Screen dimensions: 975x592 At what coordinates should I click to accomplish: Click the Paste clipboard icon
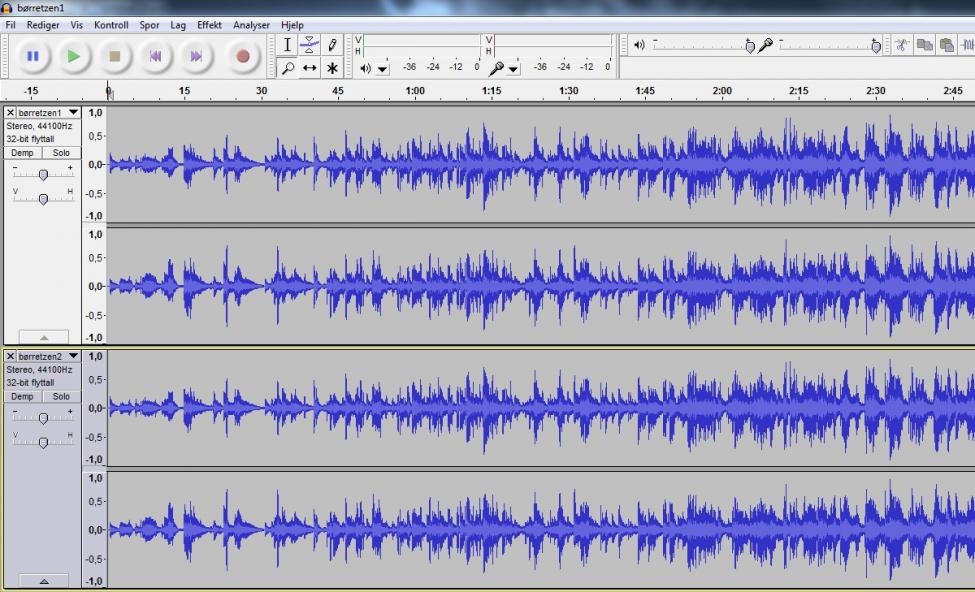tap(946, 45)
